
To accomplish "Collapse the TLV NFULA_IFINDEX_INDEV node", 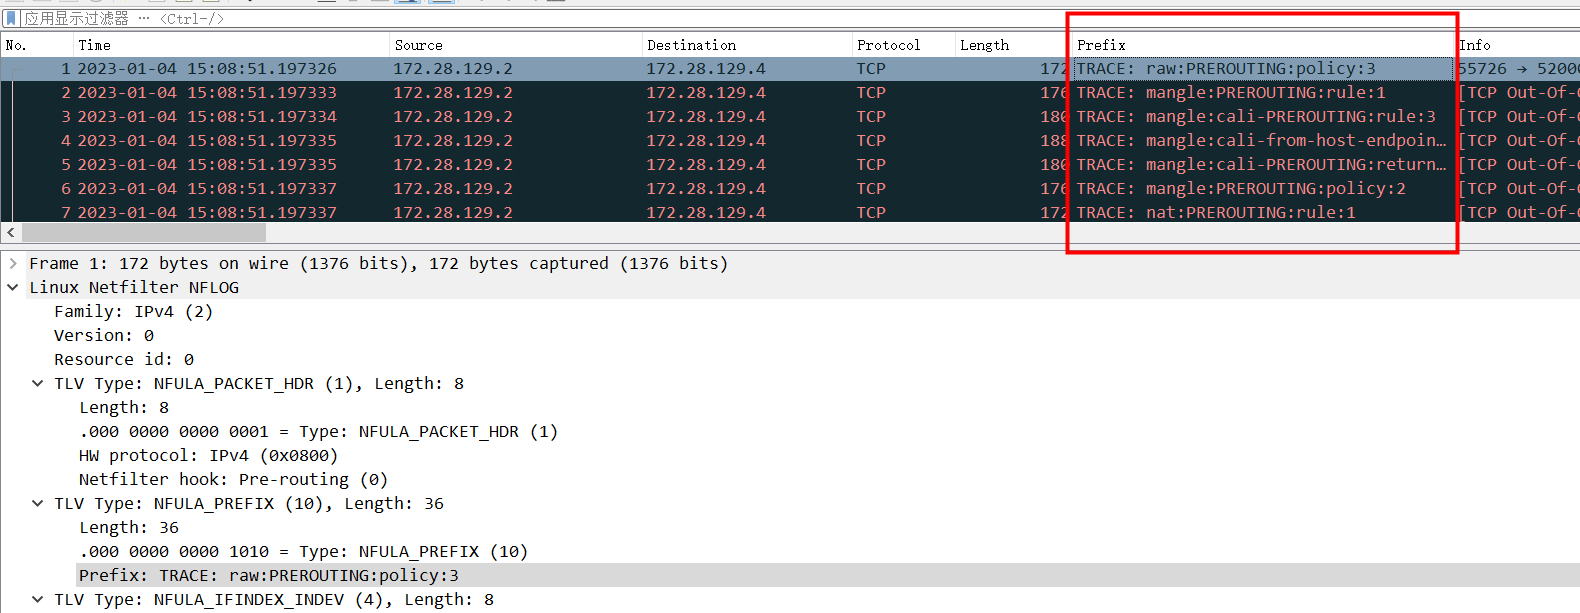I will click(37, 599).
